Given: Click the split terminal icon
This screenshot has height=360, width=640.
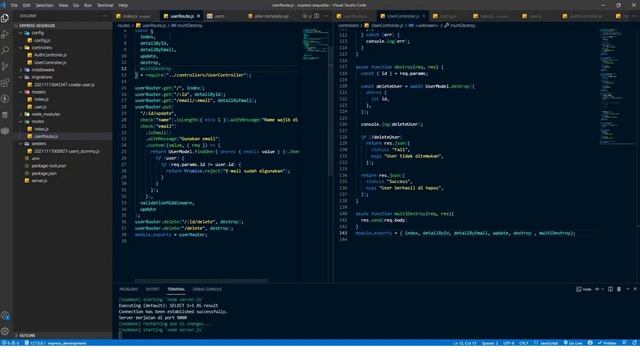Looking at the screenshot, I should pyautogui.click(x=610, y=289).
